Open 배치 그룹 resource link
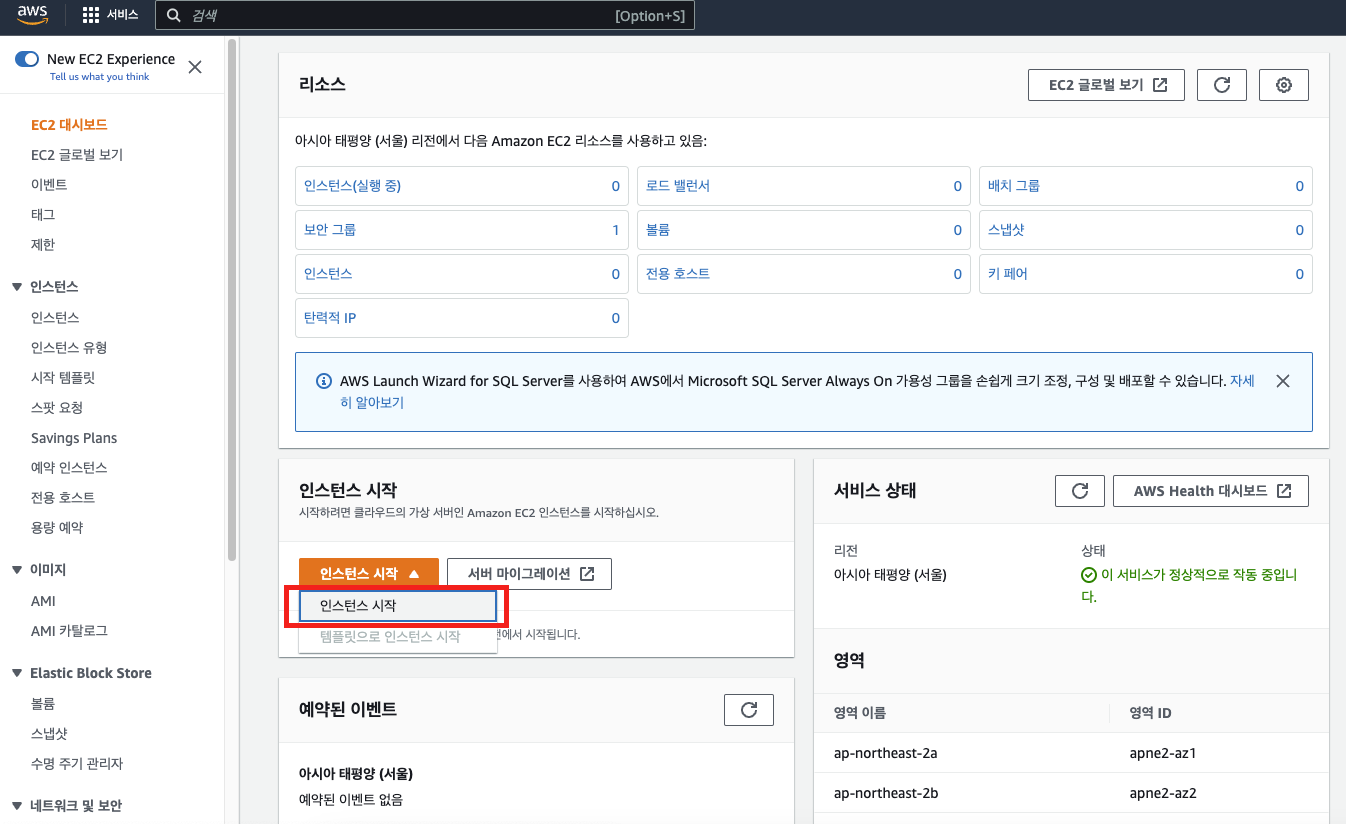Viewport: 1346px width, 824px height. [1014, 186]
